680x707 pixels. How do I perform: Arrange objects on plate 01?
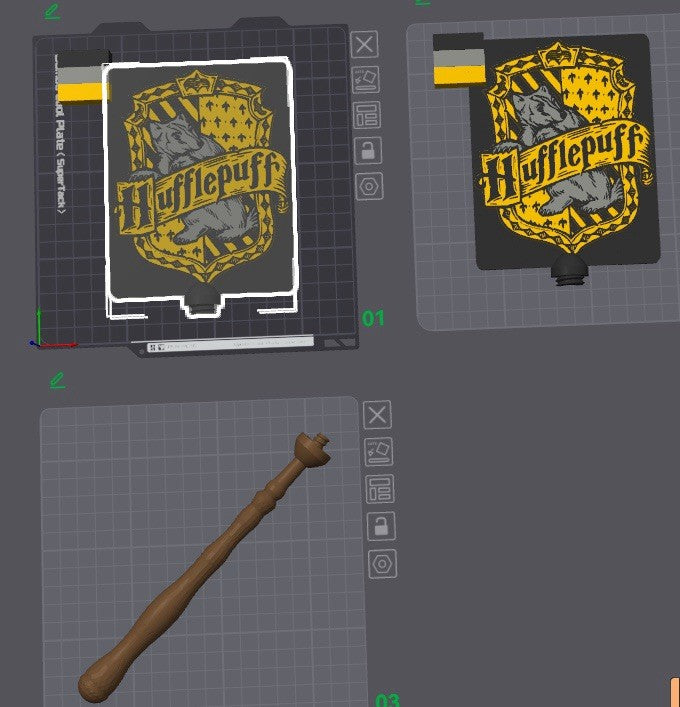pos(367,115)
